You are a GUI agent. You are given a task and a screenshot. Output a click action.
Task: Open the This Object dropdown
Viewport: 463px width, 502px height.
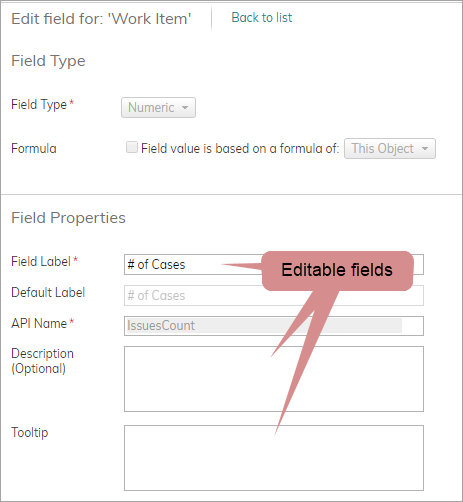(x=390, y=149)
